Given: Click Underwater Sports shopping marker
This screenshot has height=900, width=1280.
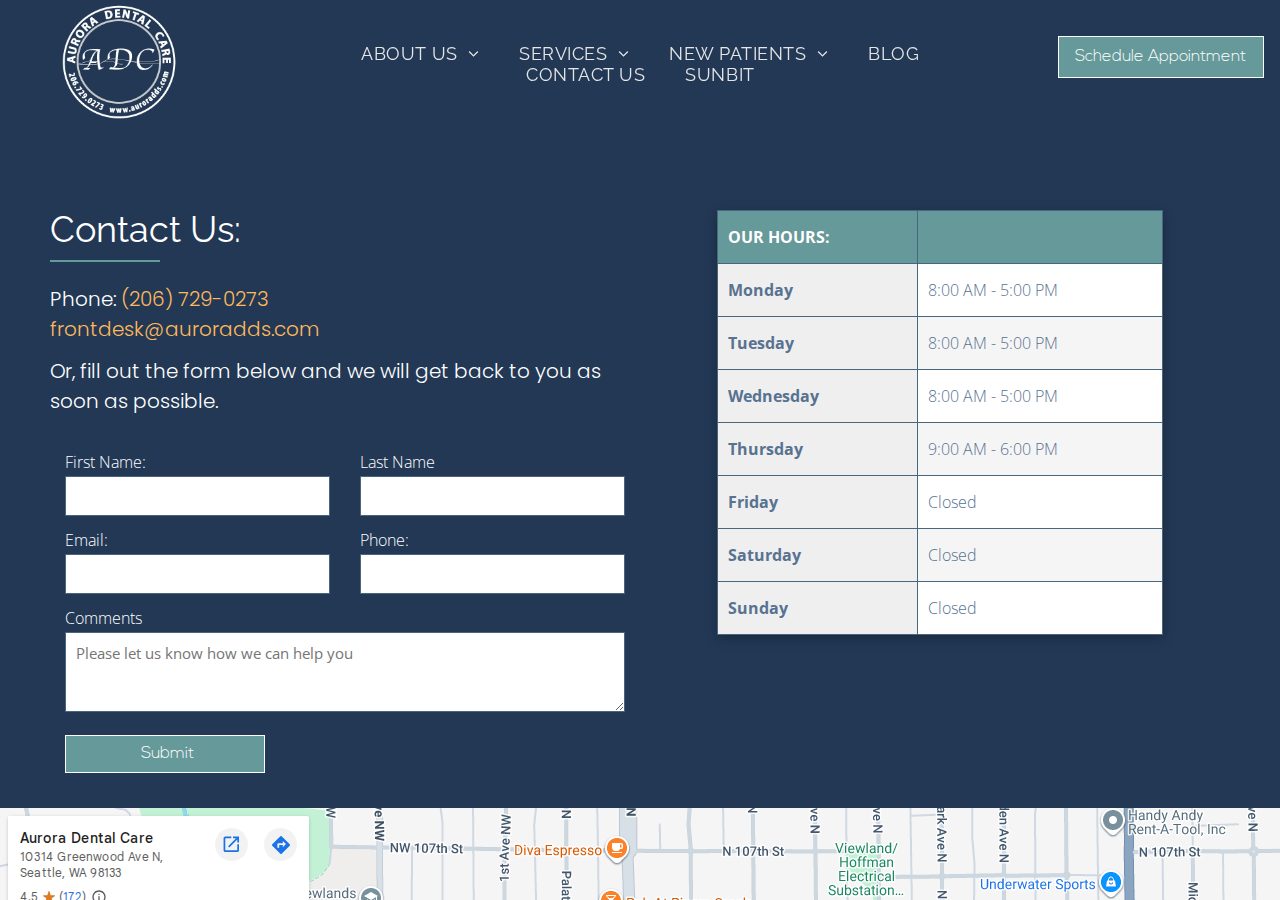Looking at the screenshot, I should coord(1110,883).
